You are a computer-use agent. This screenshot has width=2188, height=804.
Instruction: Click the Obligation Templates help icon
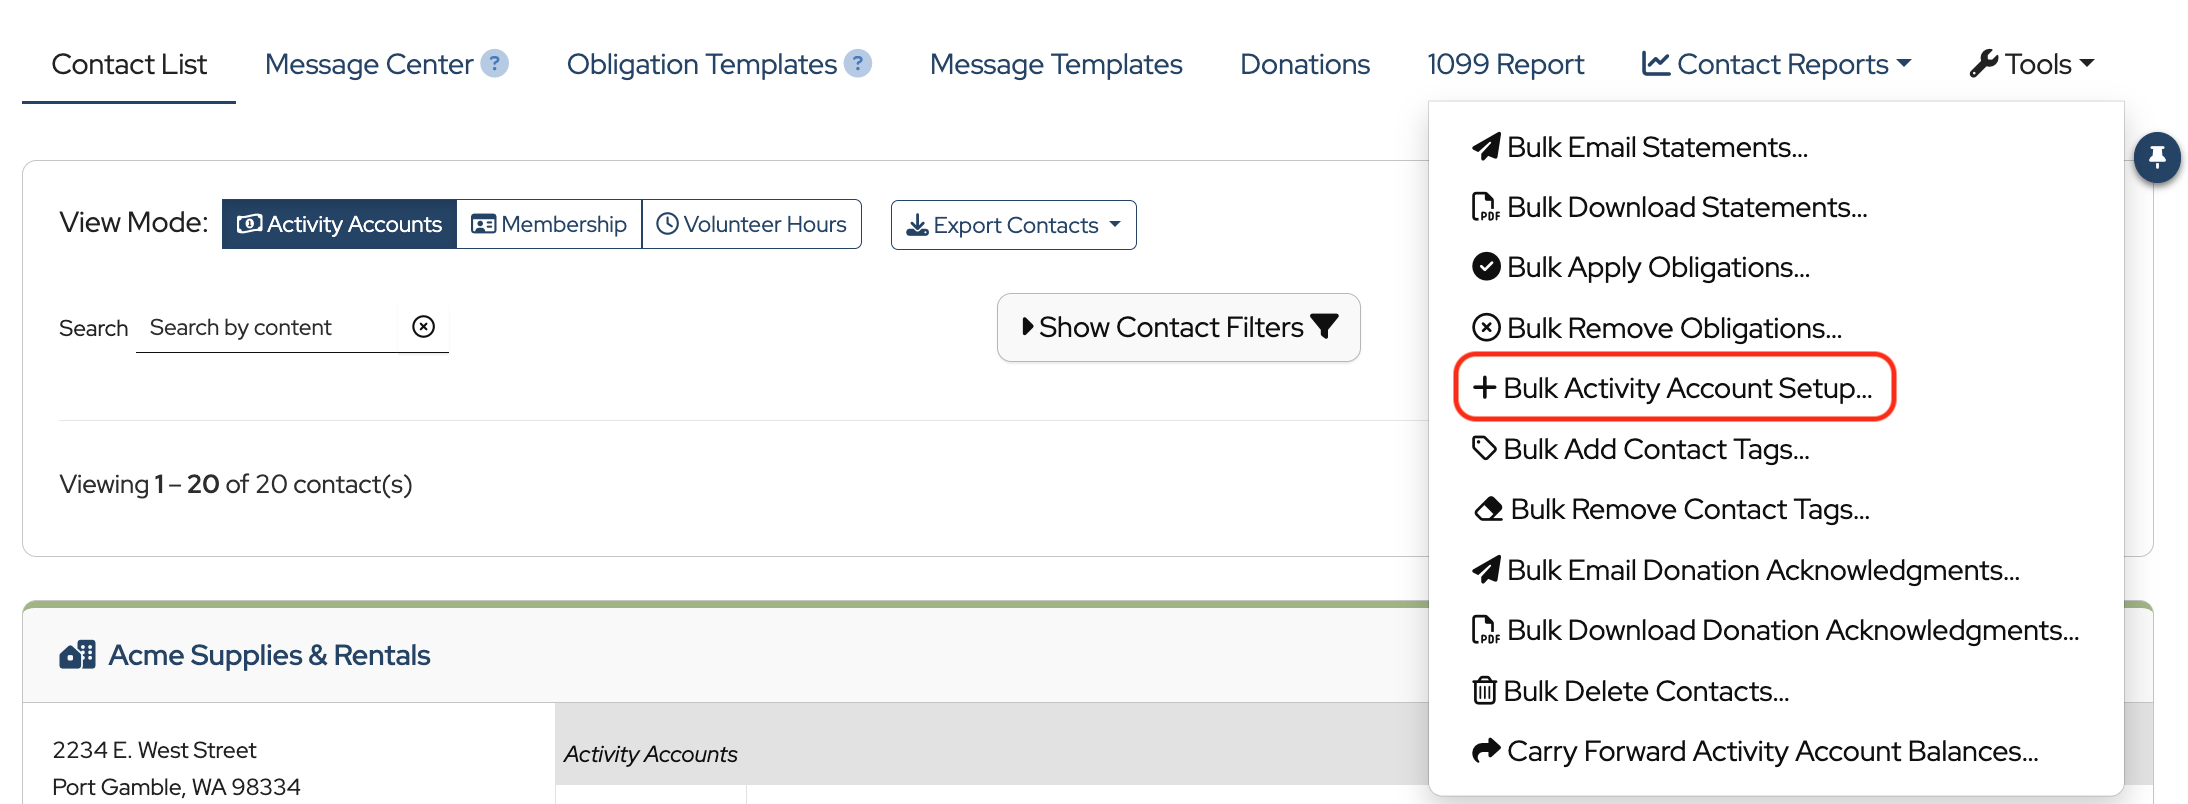tap(857, 64)
